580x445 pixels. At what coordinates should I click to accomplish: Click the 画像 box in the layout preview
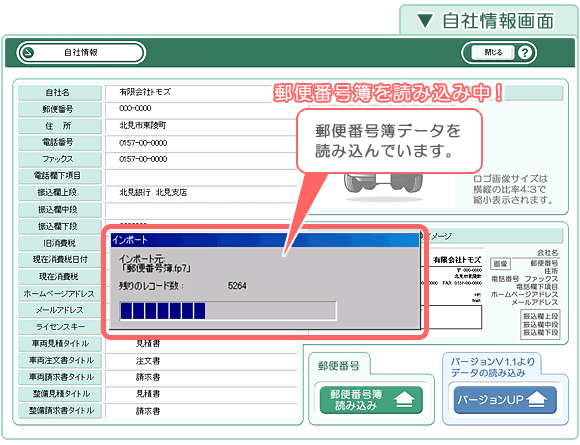pyautogui.click(x=500, y=264)
